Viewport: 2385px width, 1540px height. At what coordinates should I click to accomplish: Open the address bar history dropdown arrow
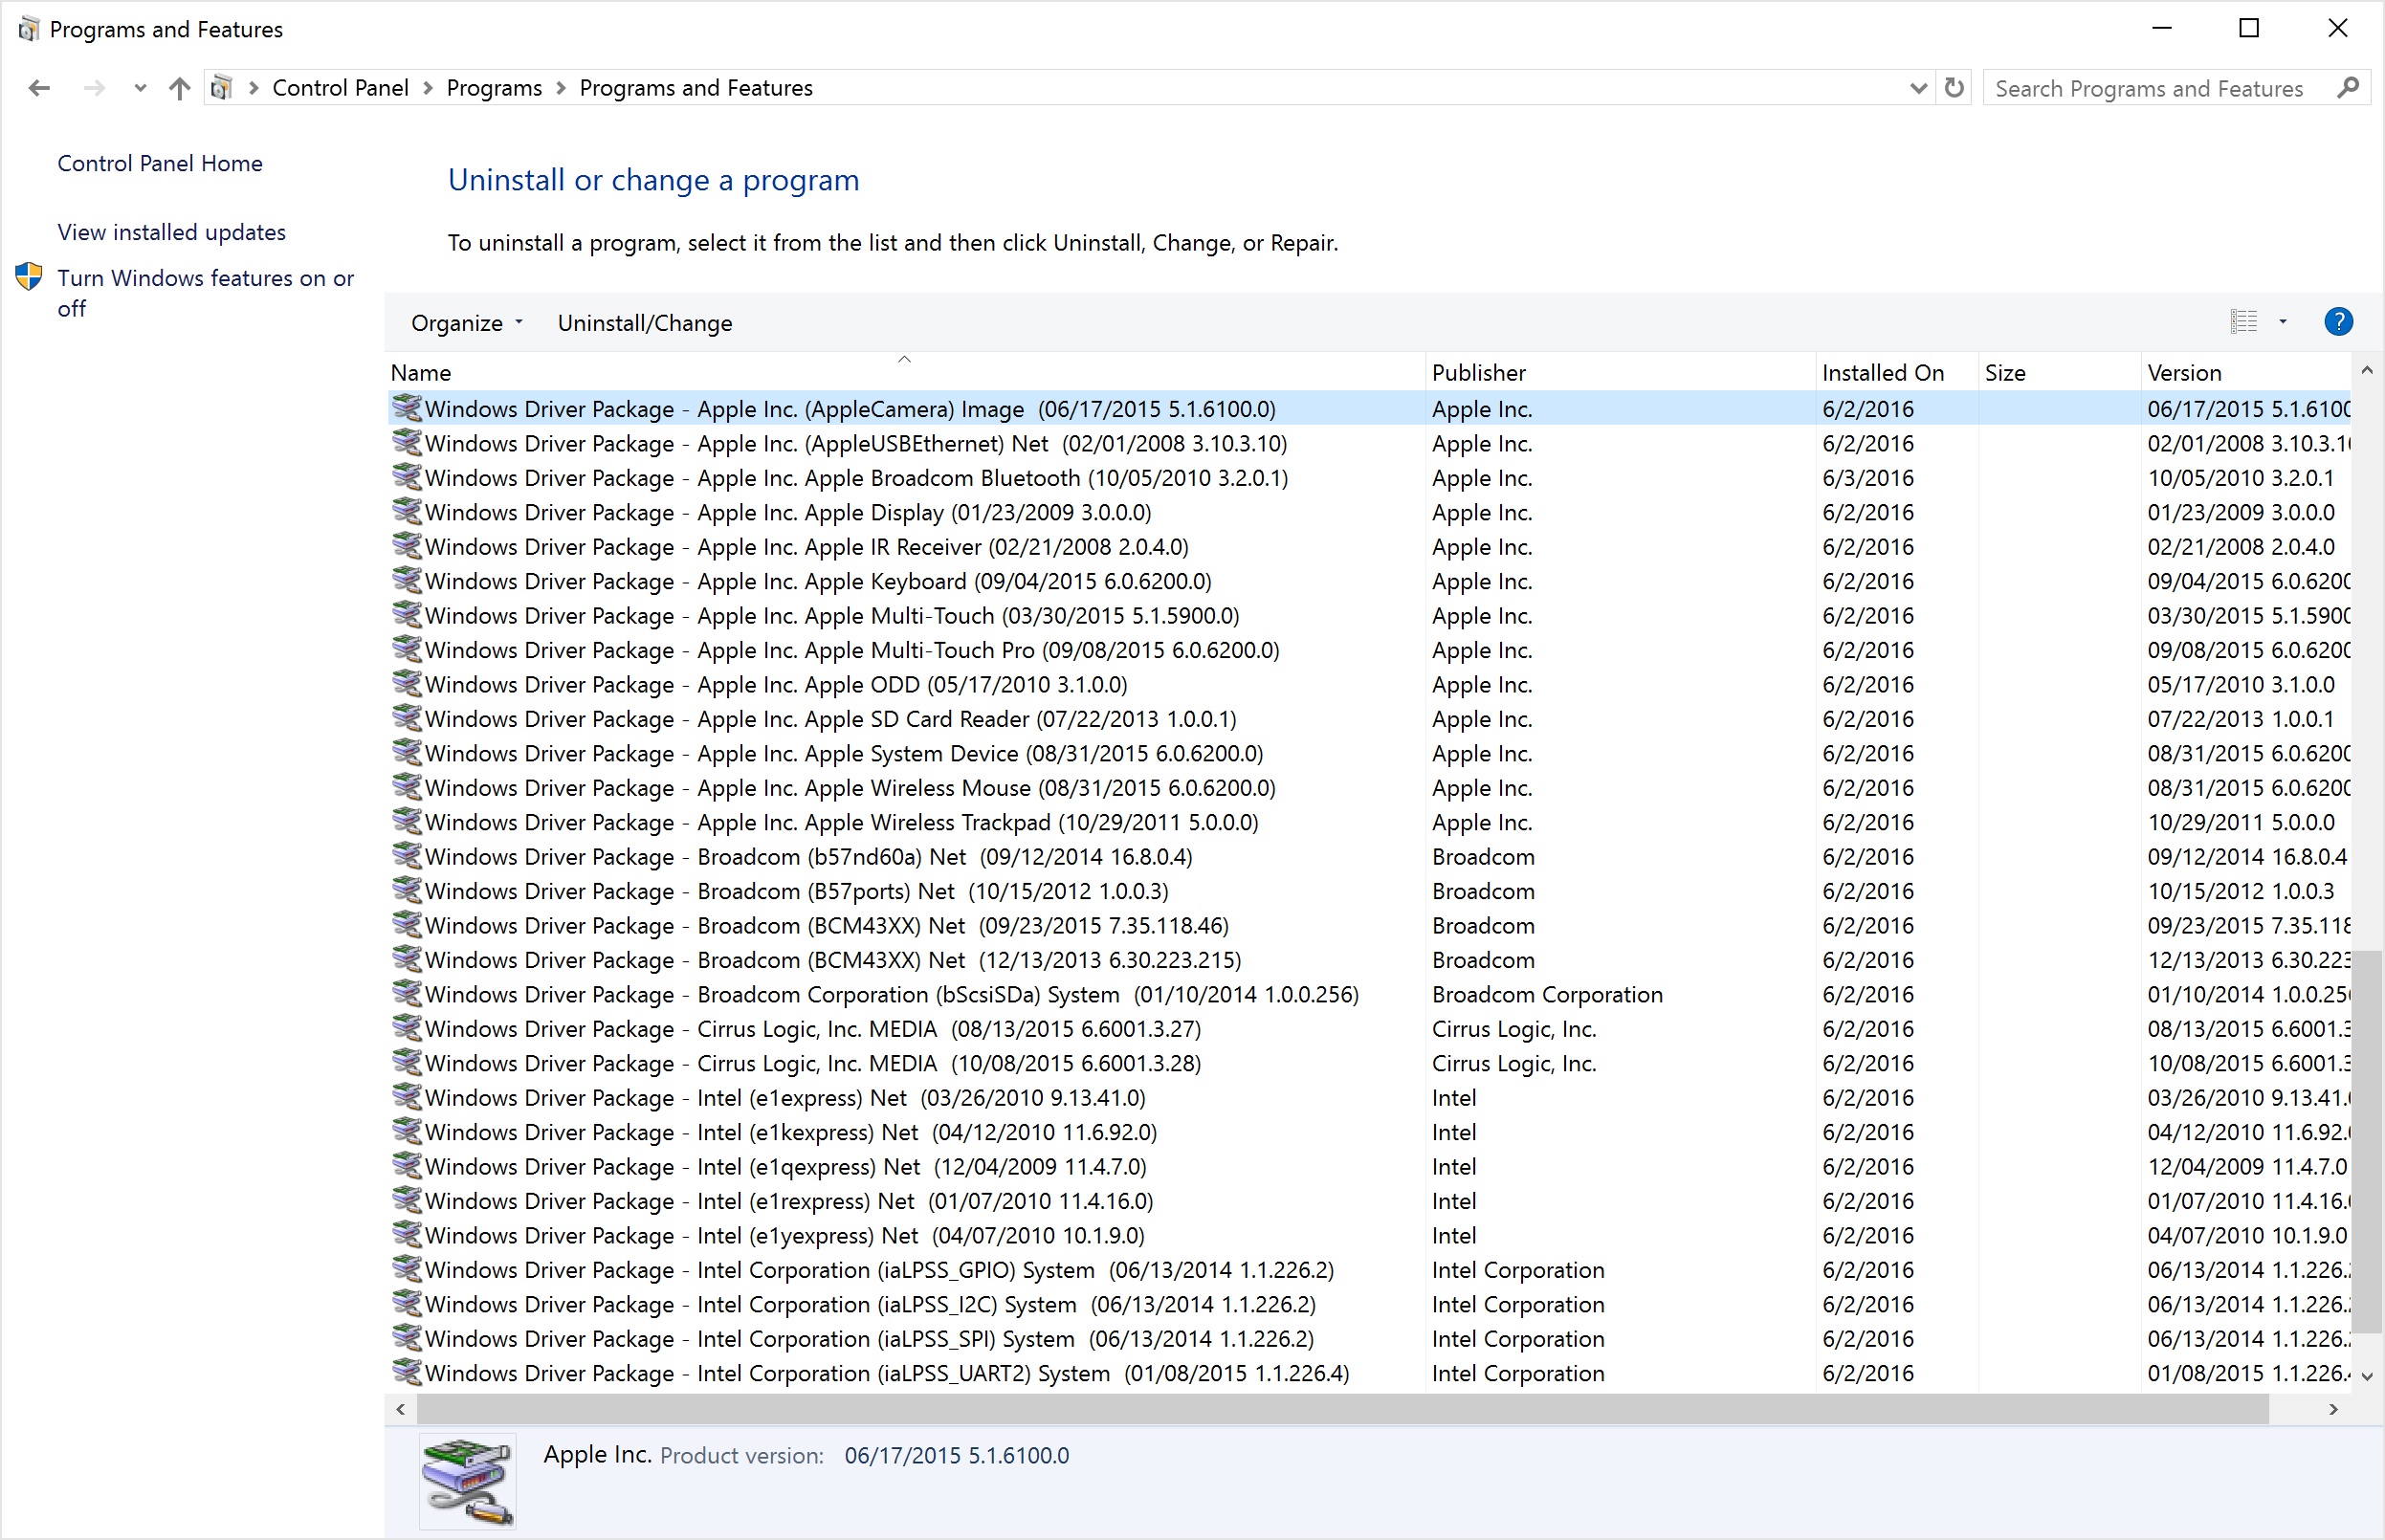click(x=1917, y=88)
